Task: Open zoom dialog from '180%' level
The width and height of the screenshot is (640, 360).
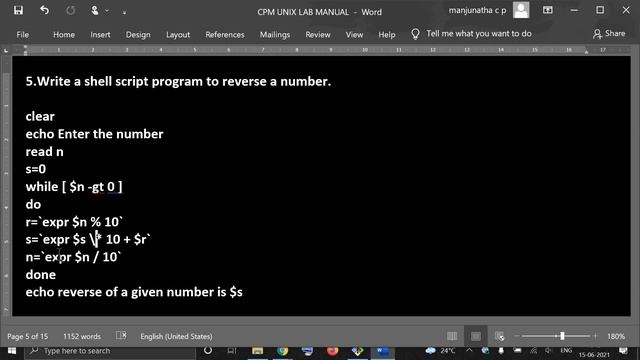Action: [x=616, y=336]
